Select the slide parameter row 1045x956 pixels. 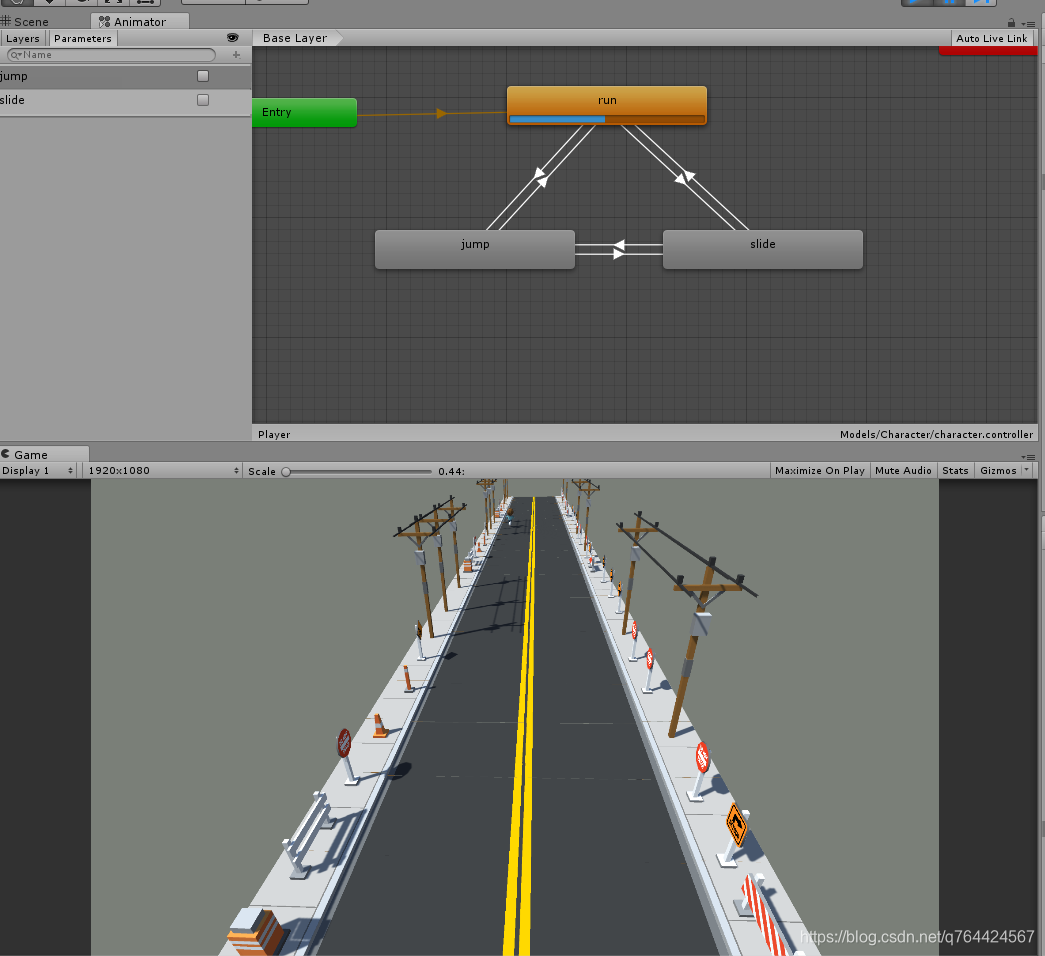pyautogui.click(x=125, y=100)
